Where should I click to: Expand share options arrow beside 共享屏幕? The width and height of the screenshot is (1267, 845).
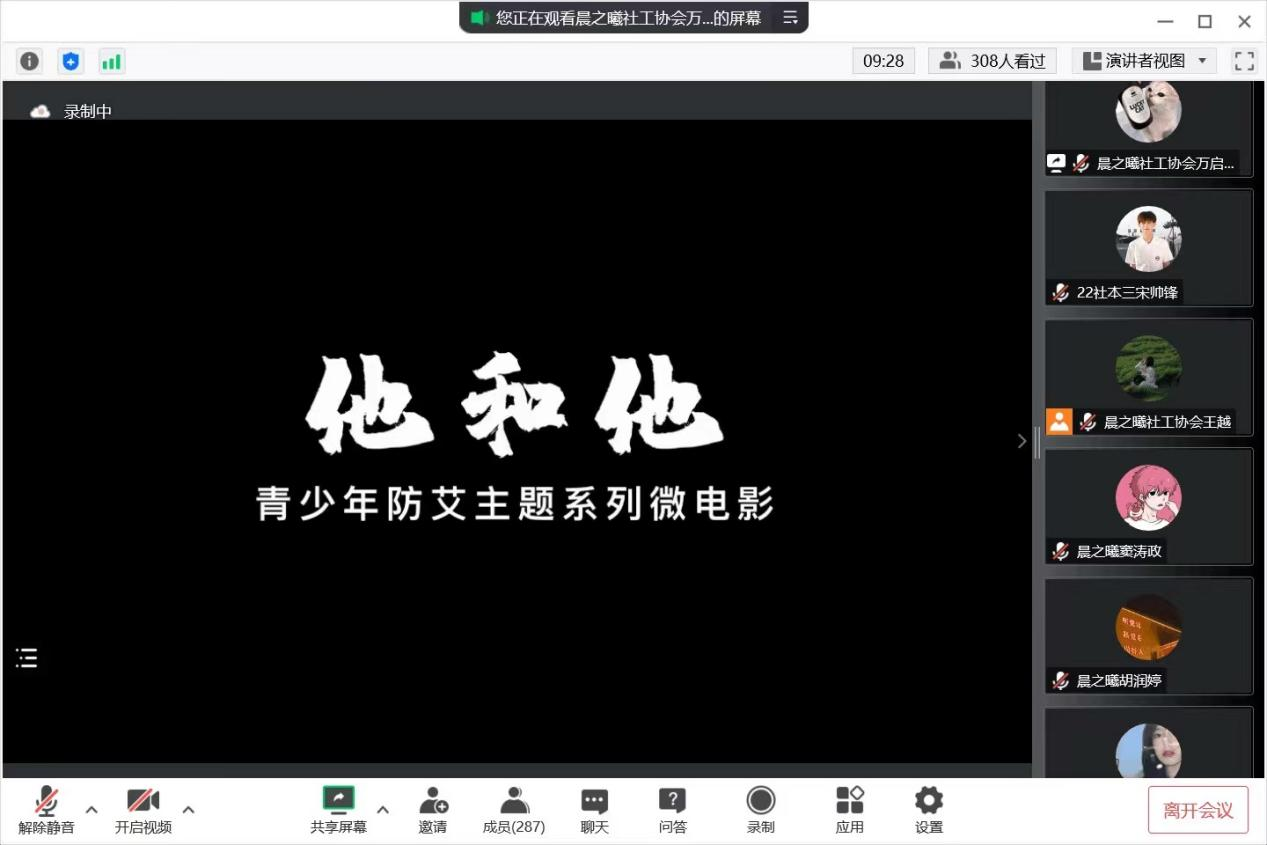(382, 809)
